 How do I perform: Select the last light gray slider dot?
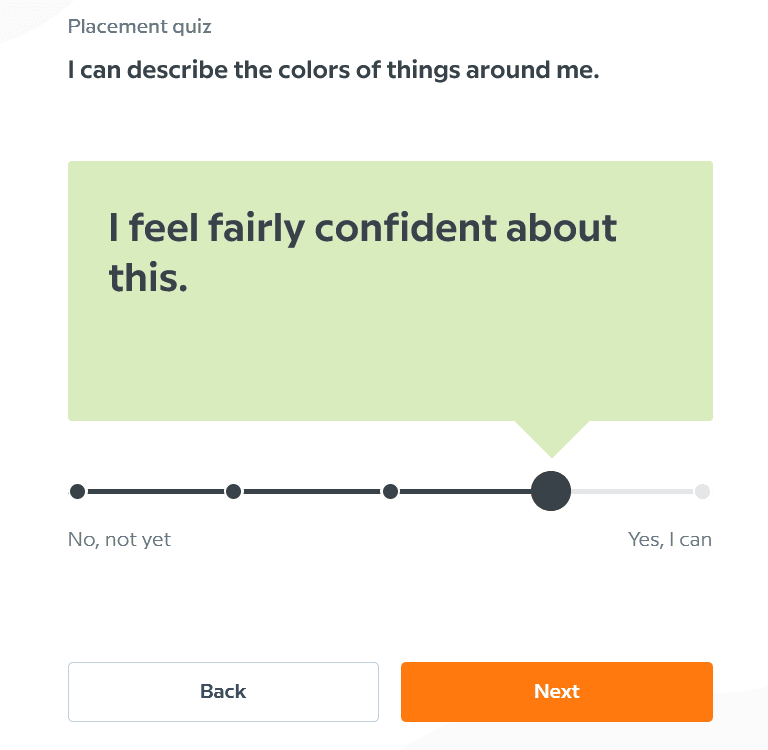[702, 491]
